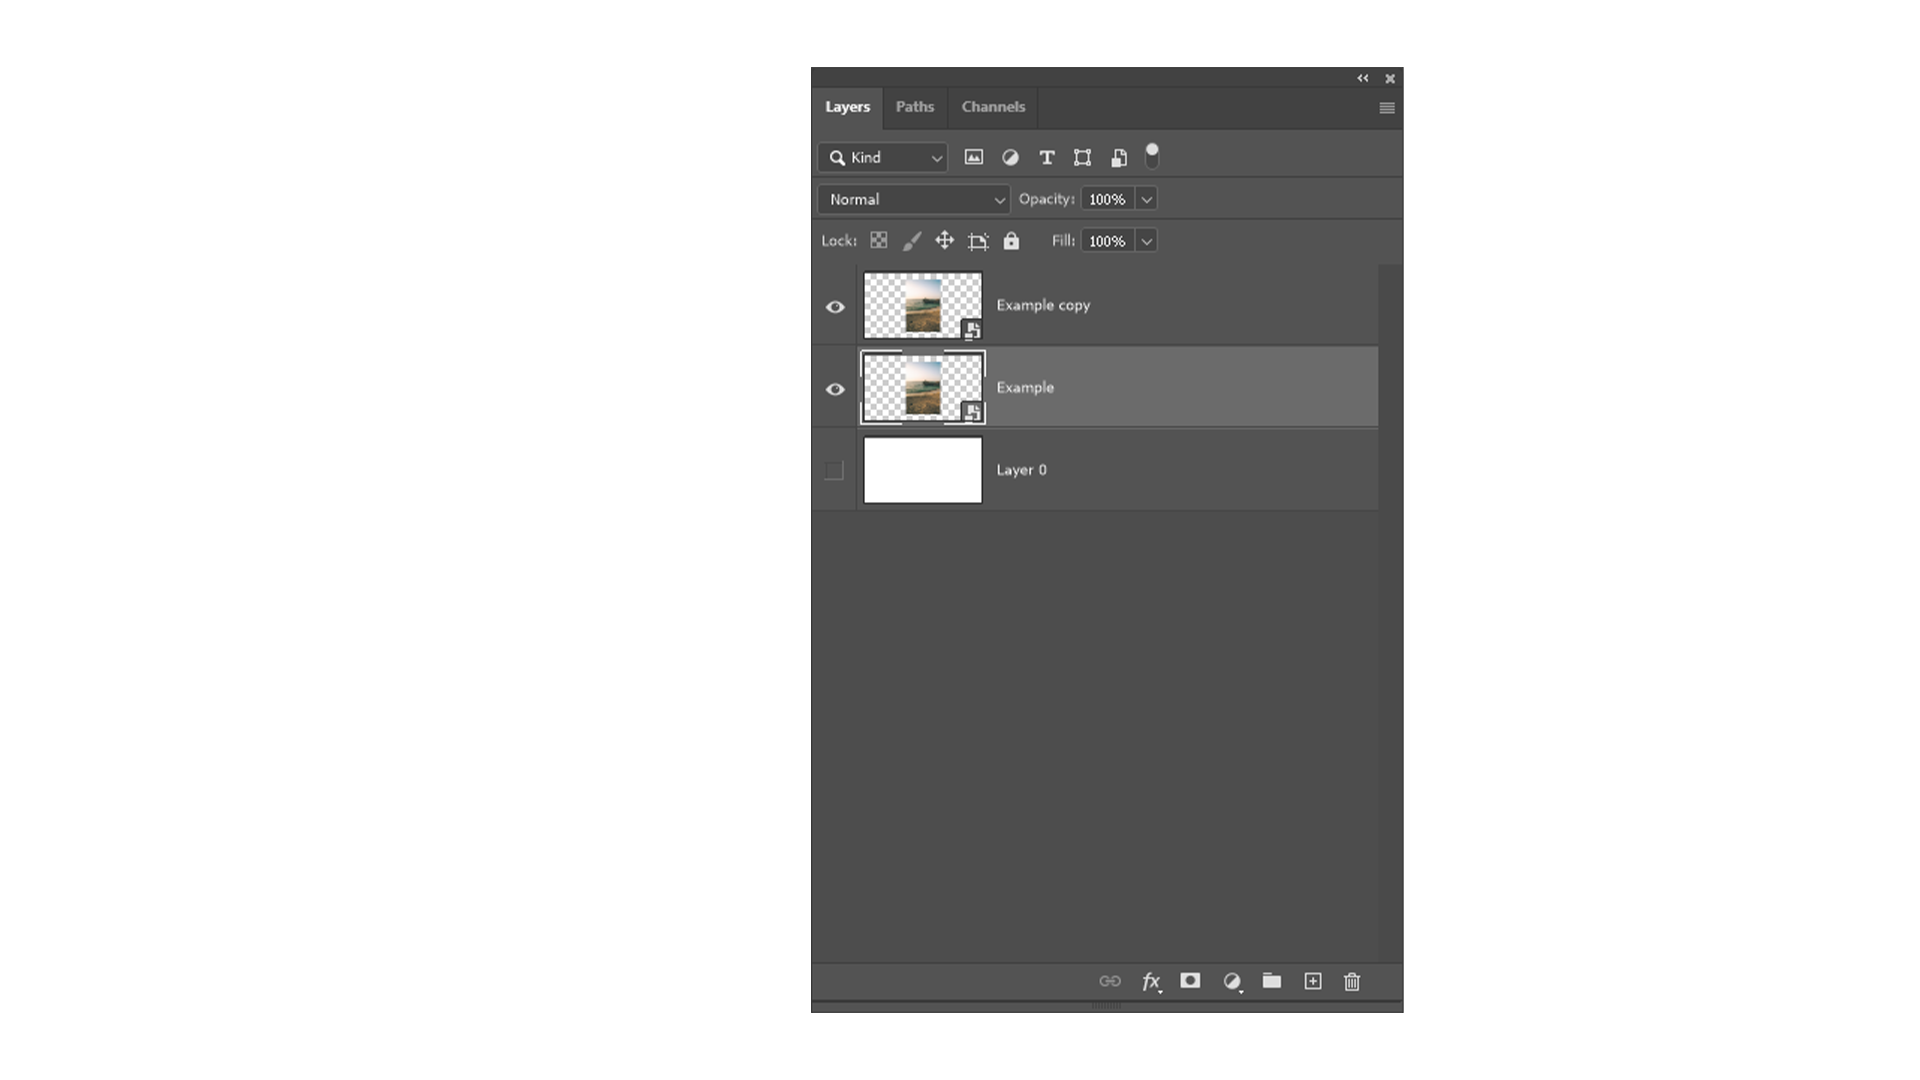Viewport: 1920px width, 1080px height.
Task: Hide the Example copy layer
Action: pyautogui.click(x=835, y=307)
